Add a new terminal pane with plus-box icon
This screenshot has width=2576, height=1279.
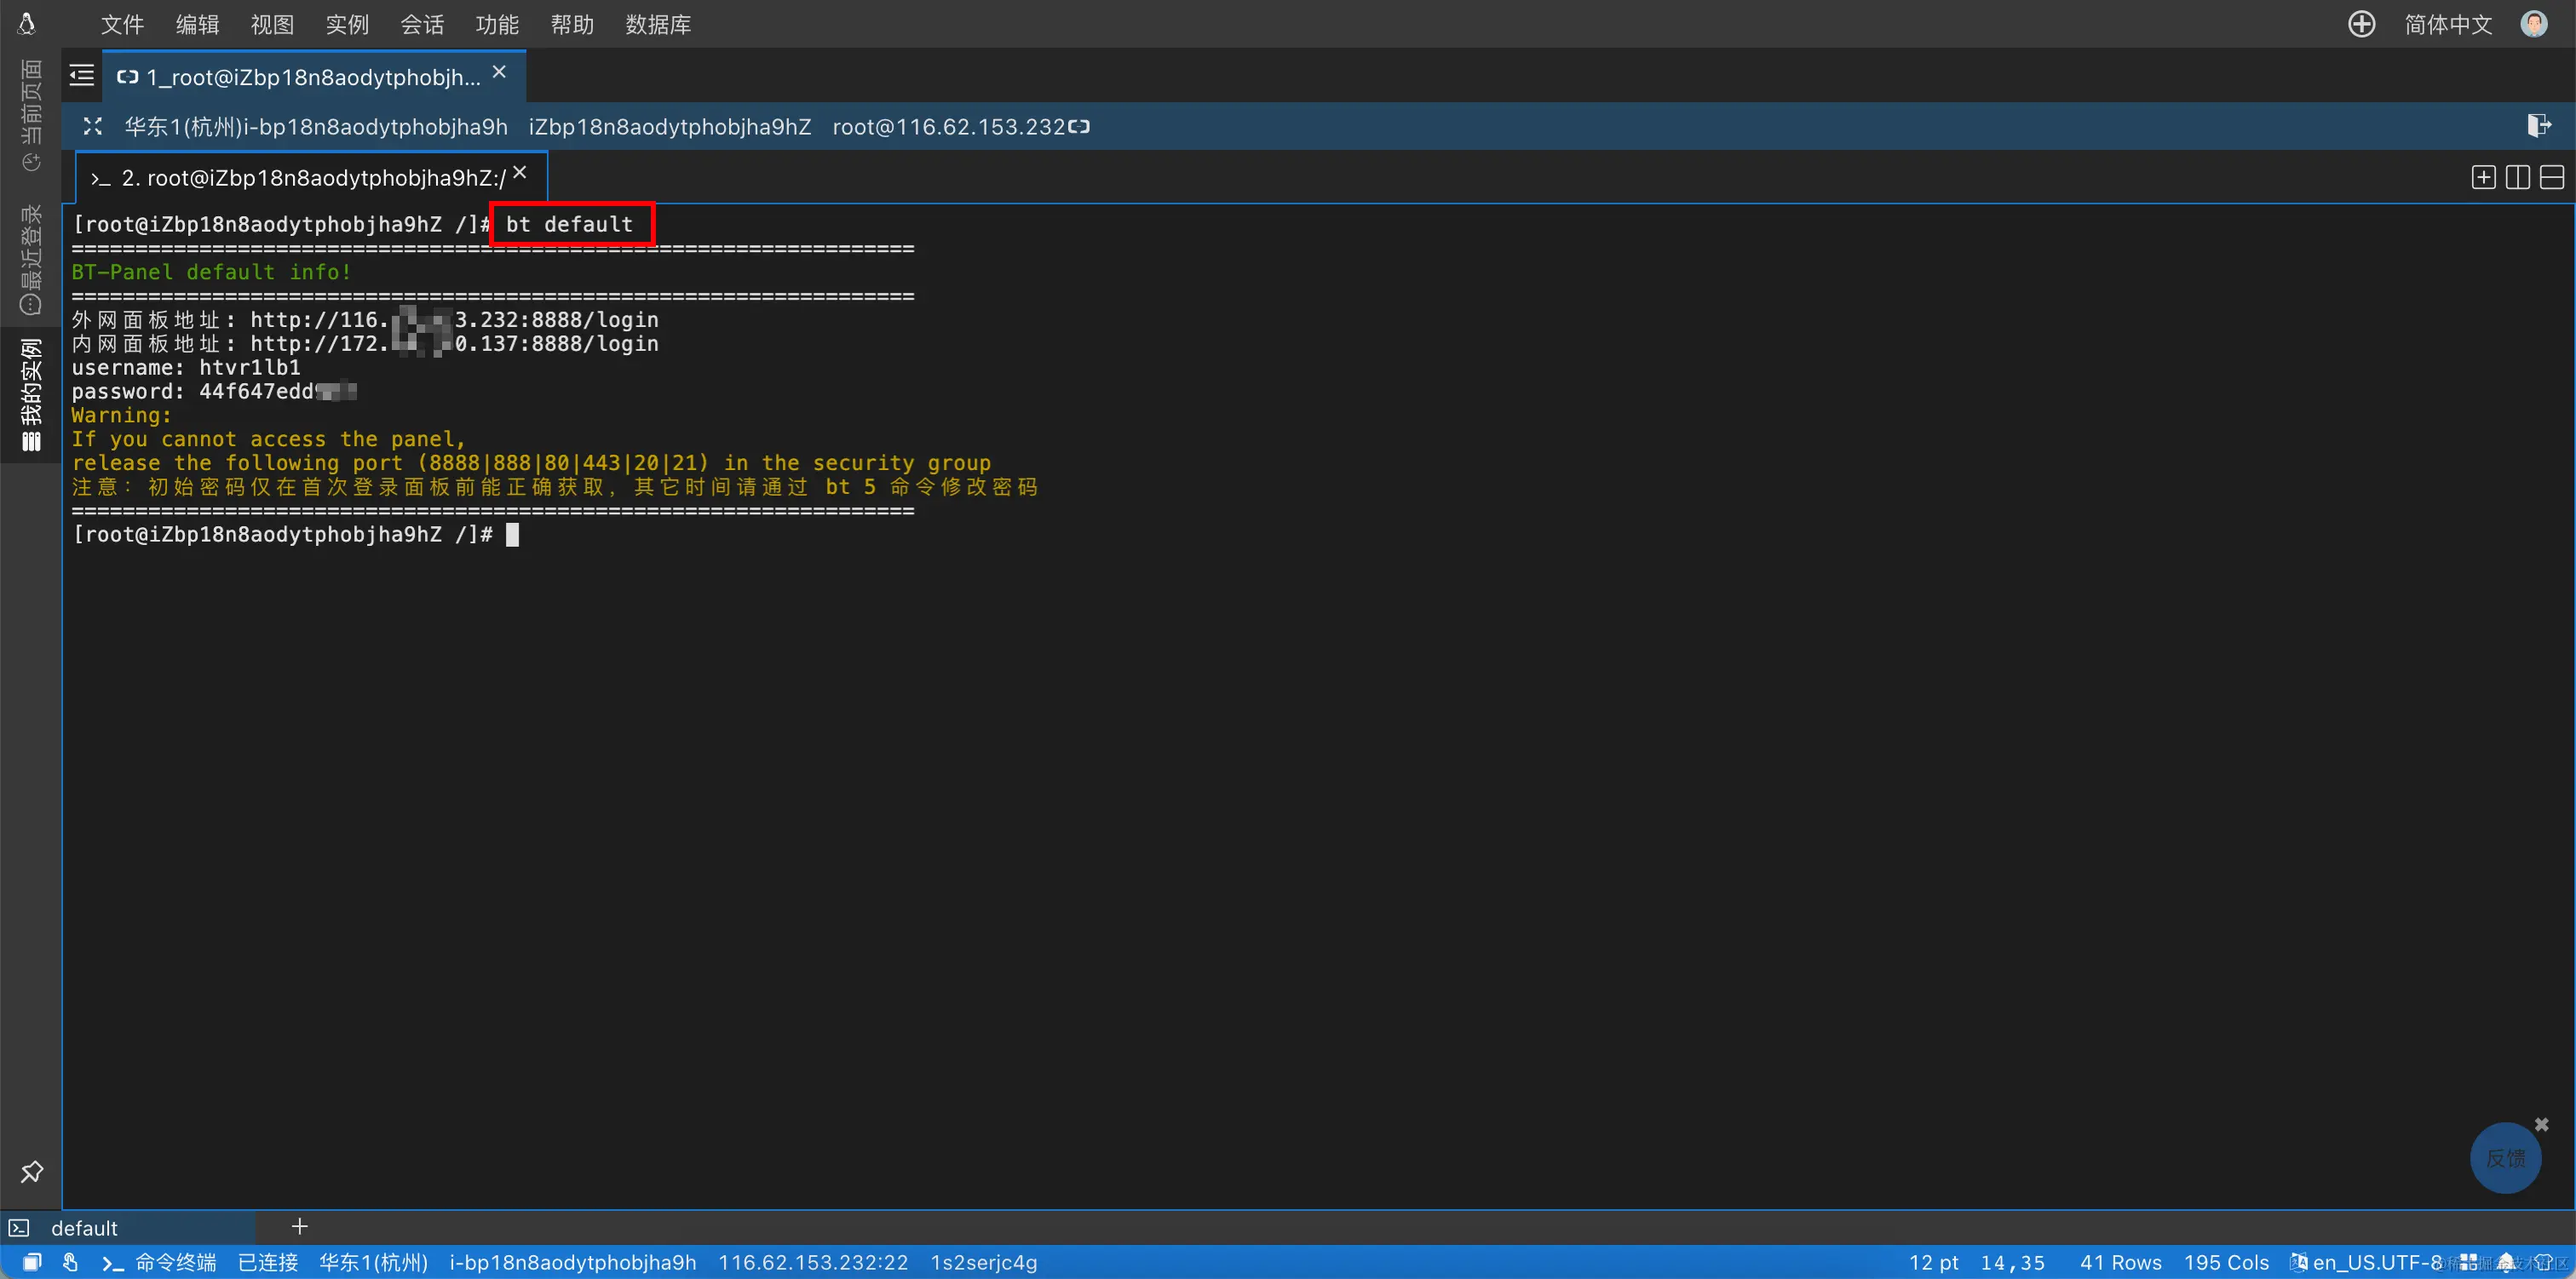point(2483,178)
